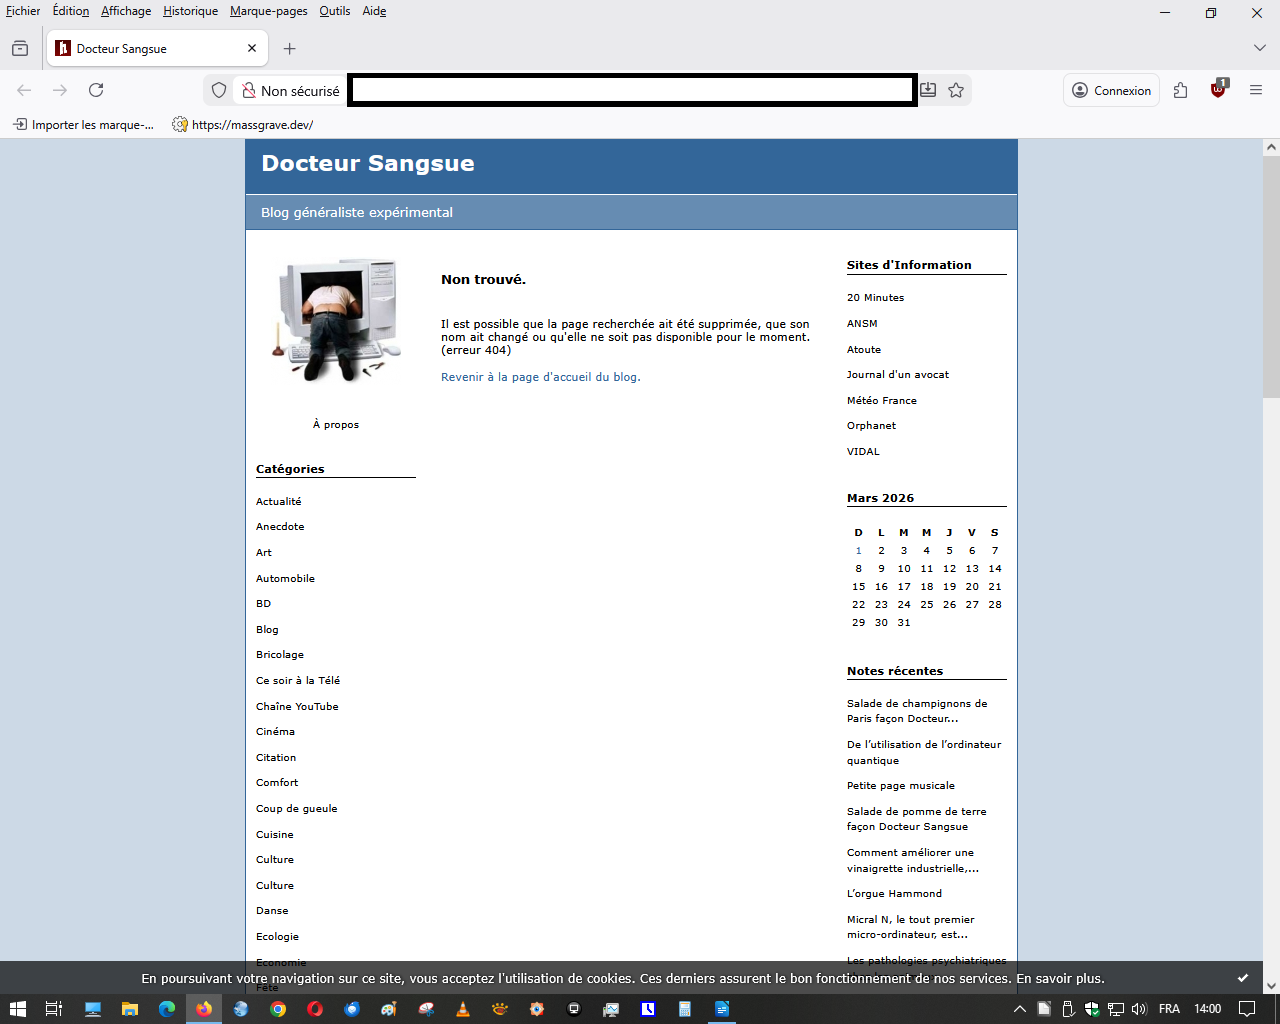Open the Historique menu
Viewport: 1280px width, 1024px height.
tap(190, 11)
